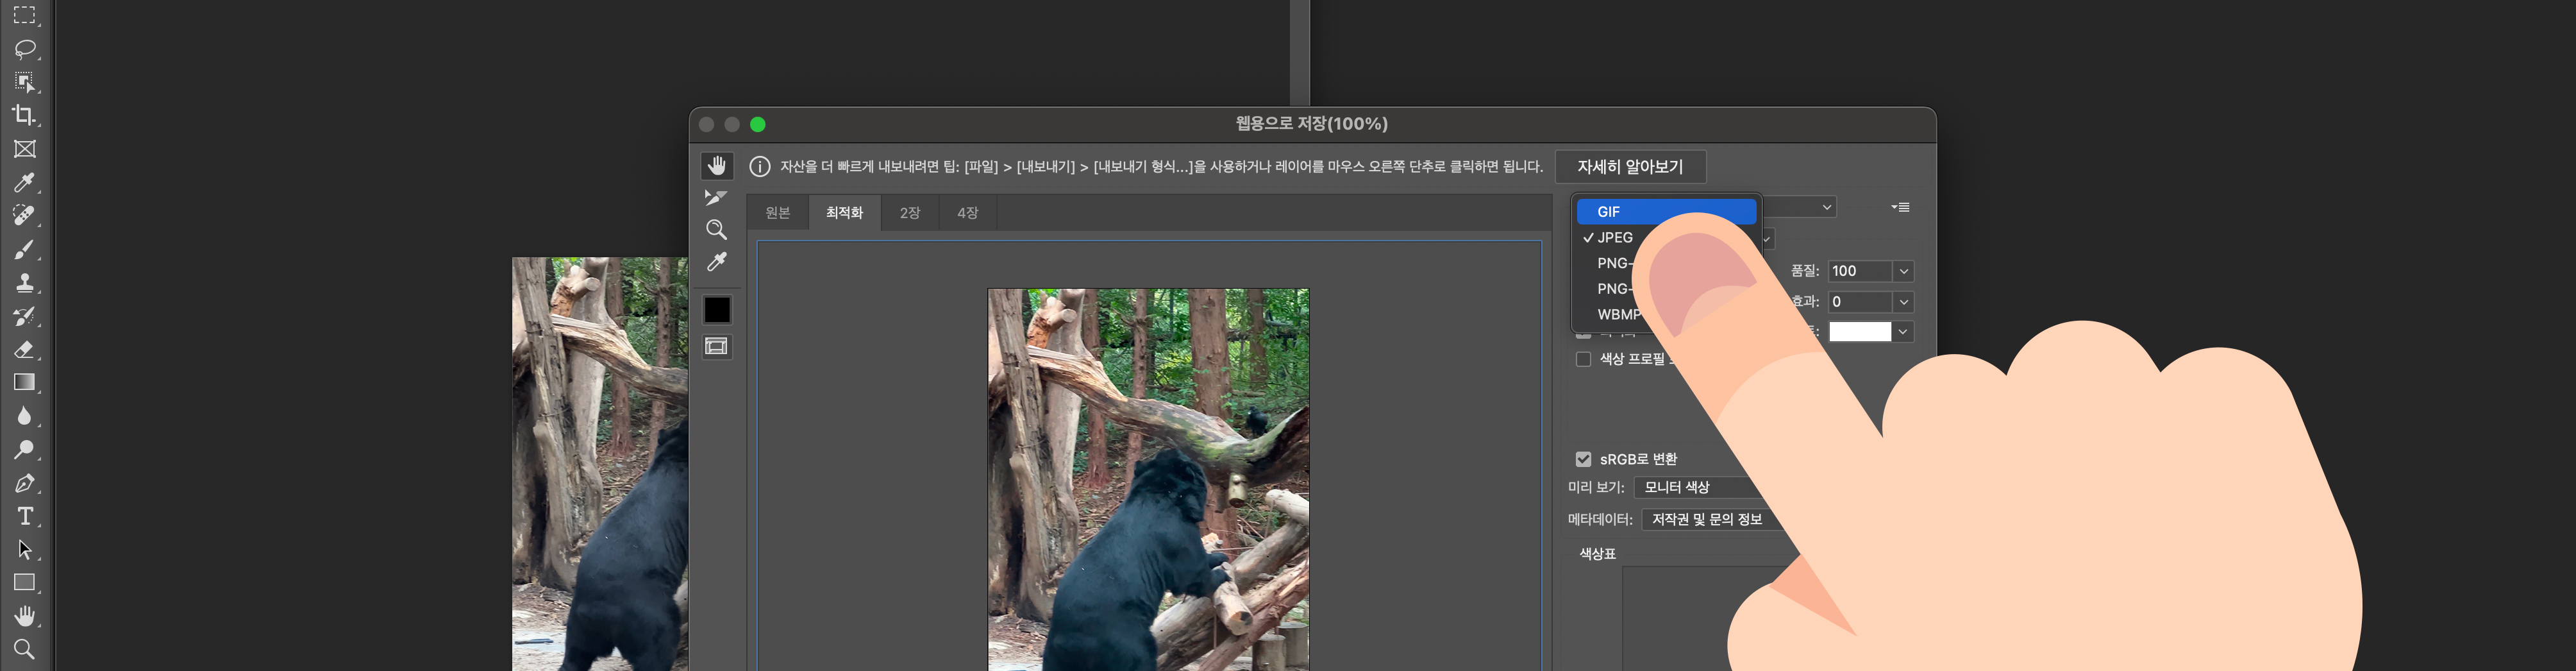Viewport: 2576px width, 671px height.
Task: Select the Frame tool
Action: click(x=24, y=149)
